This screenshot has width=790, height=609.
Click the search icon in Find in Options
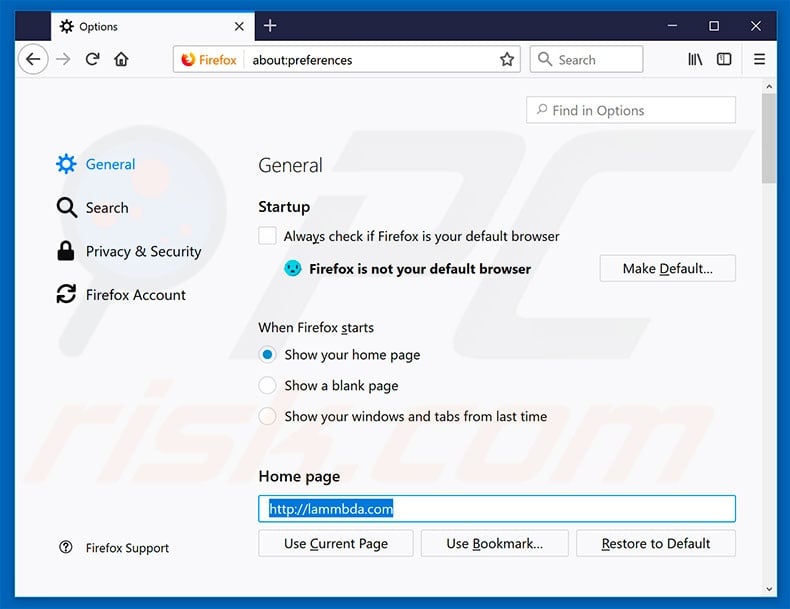tap(542, 109)
